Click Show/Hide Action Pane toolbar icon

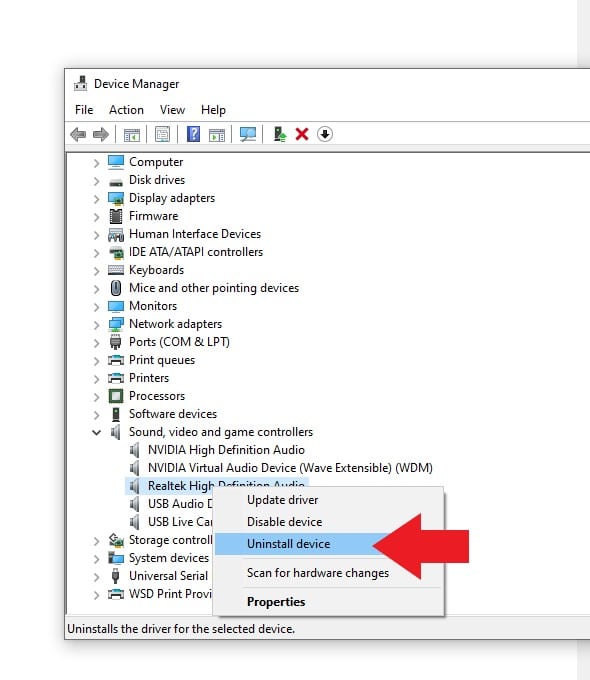click(x=217, y=135)
